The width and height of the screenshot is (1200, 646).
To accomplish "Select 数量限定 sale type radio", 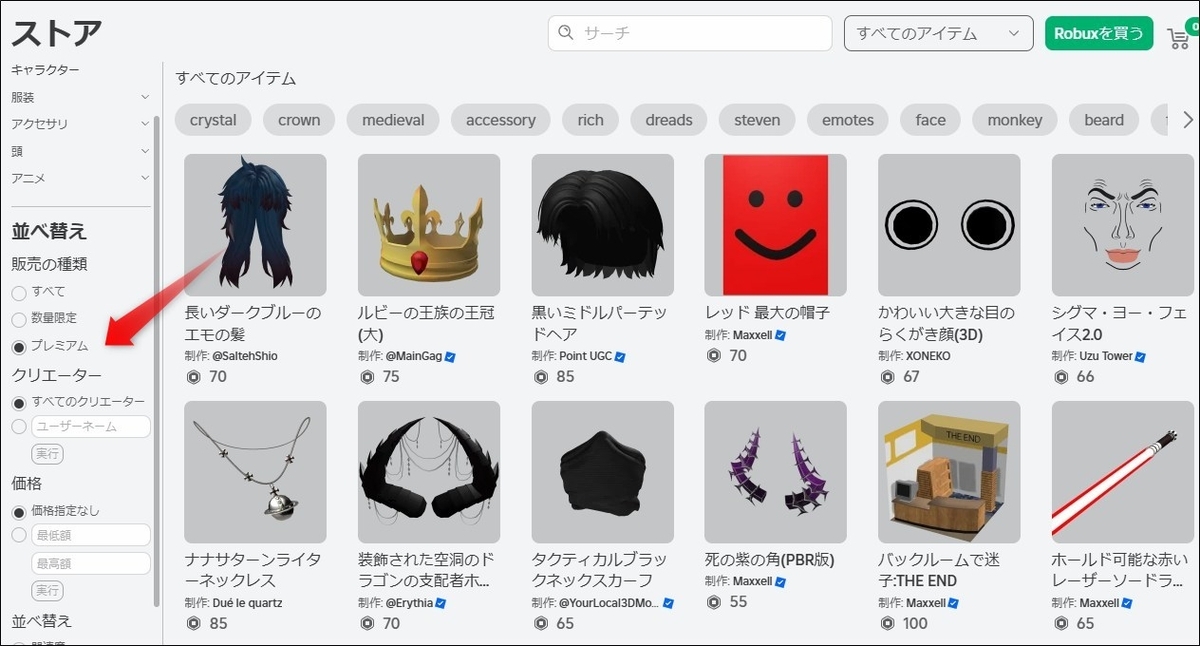I will [19, 320].
